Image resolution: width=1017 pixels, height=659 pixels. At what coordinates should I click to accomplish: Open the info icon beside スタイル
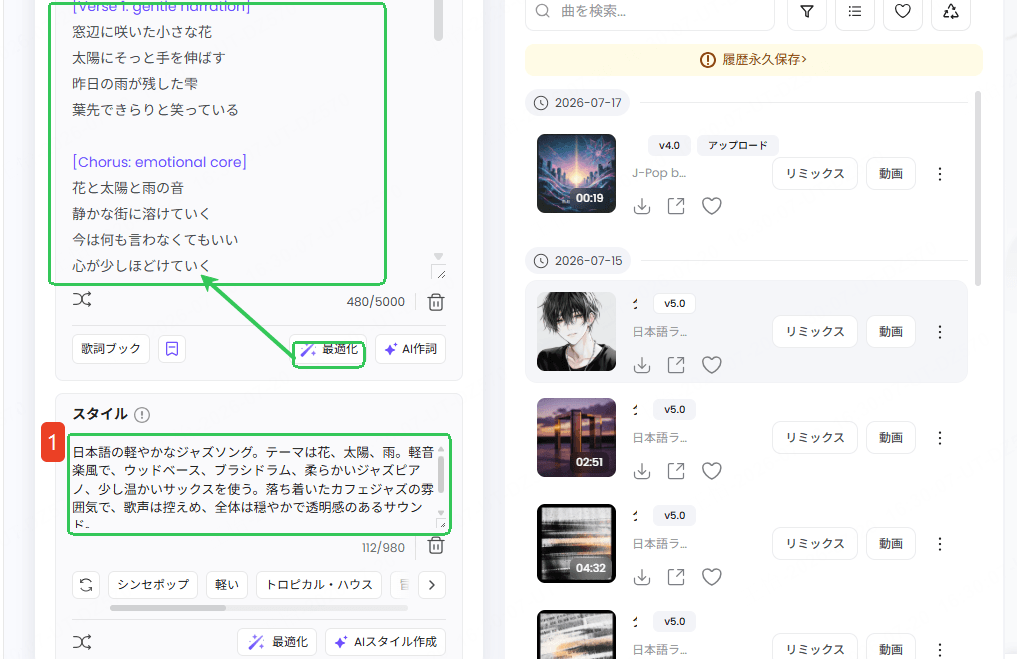(141, 414)
